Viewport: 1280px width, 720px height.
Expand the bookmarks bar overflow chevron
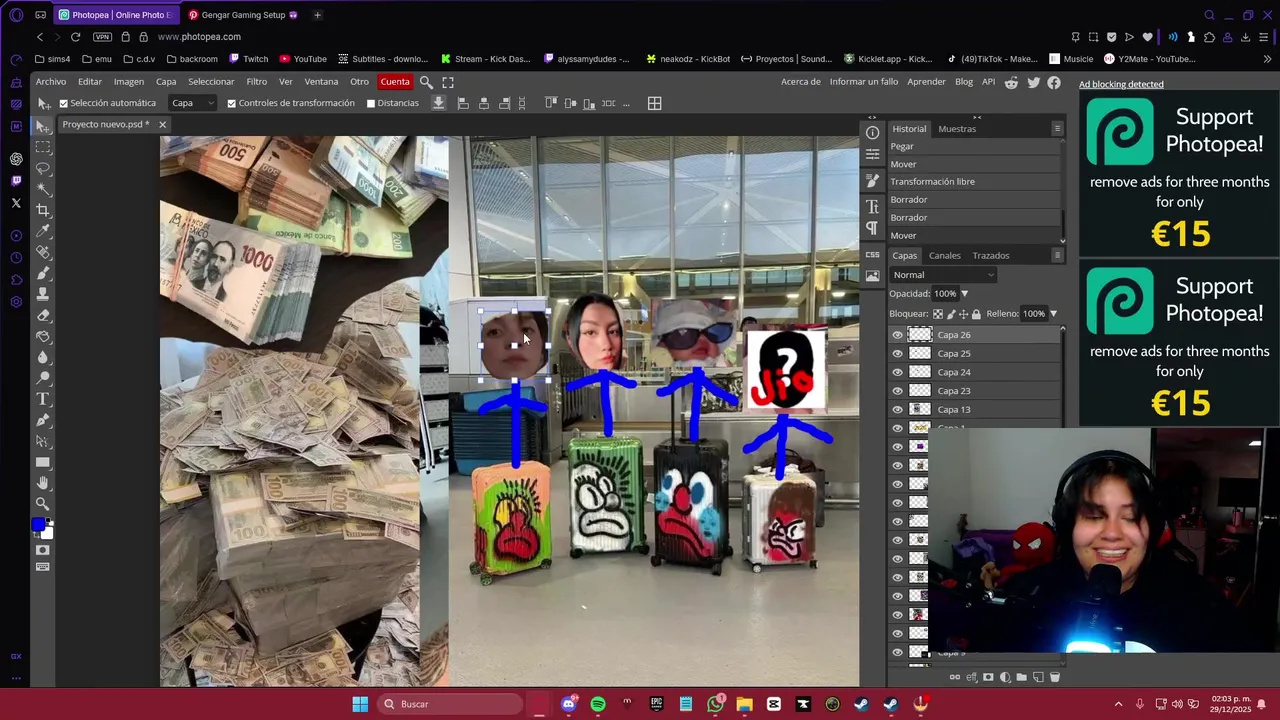(x=1267, y=59)
